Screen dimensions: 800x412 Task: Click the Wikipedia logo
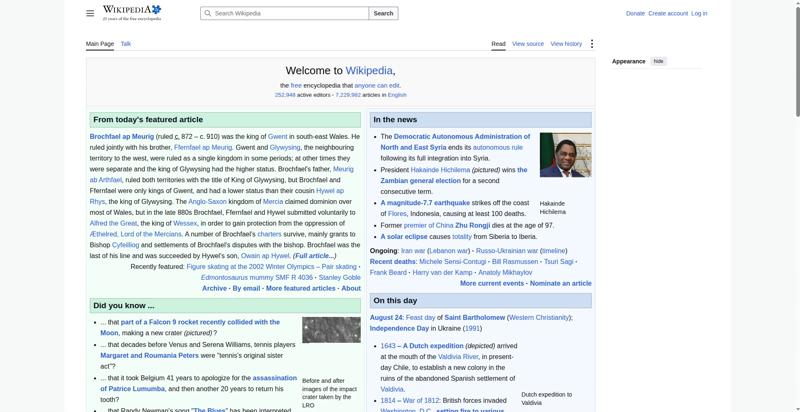[x=132, y=13]
